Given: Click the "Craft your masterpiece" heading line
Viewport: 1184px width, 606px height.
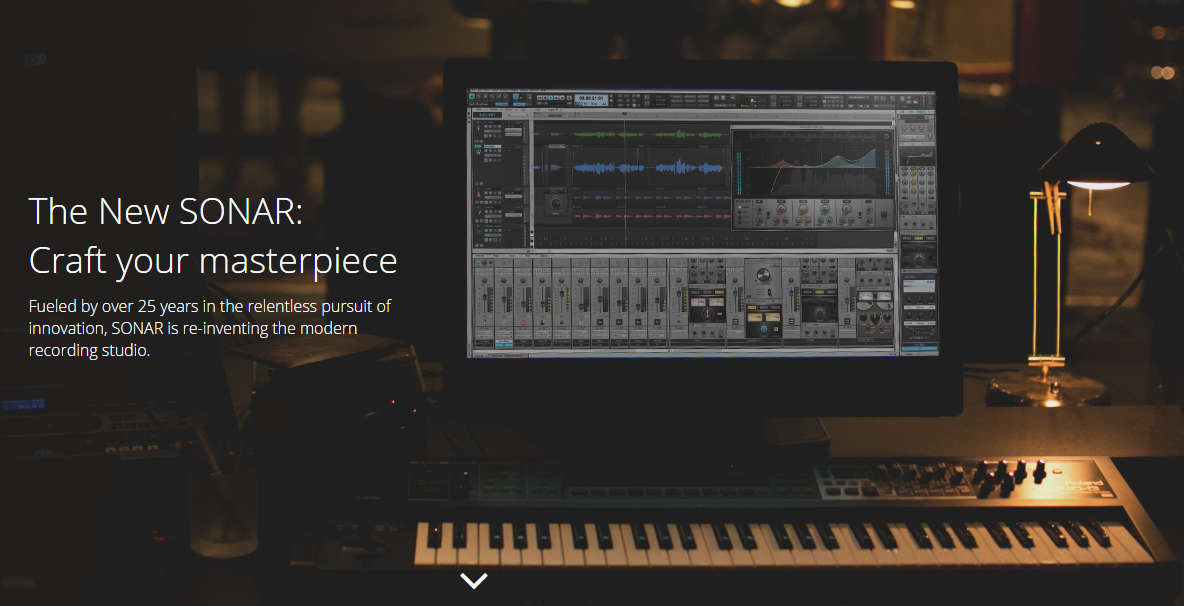Looking at the screenshot, I should click(x=213, y=261).
